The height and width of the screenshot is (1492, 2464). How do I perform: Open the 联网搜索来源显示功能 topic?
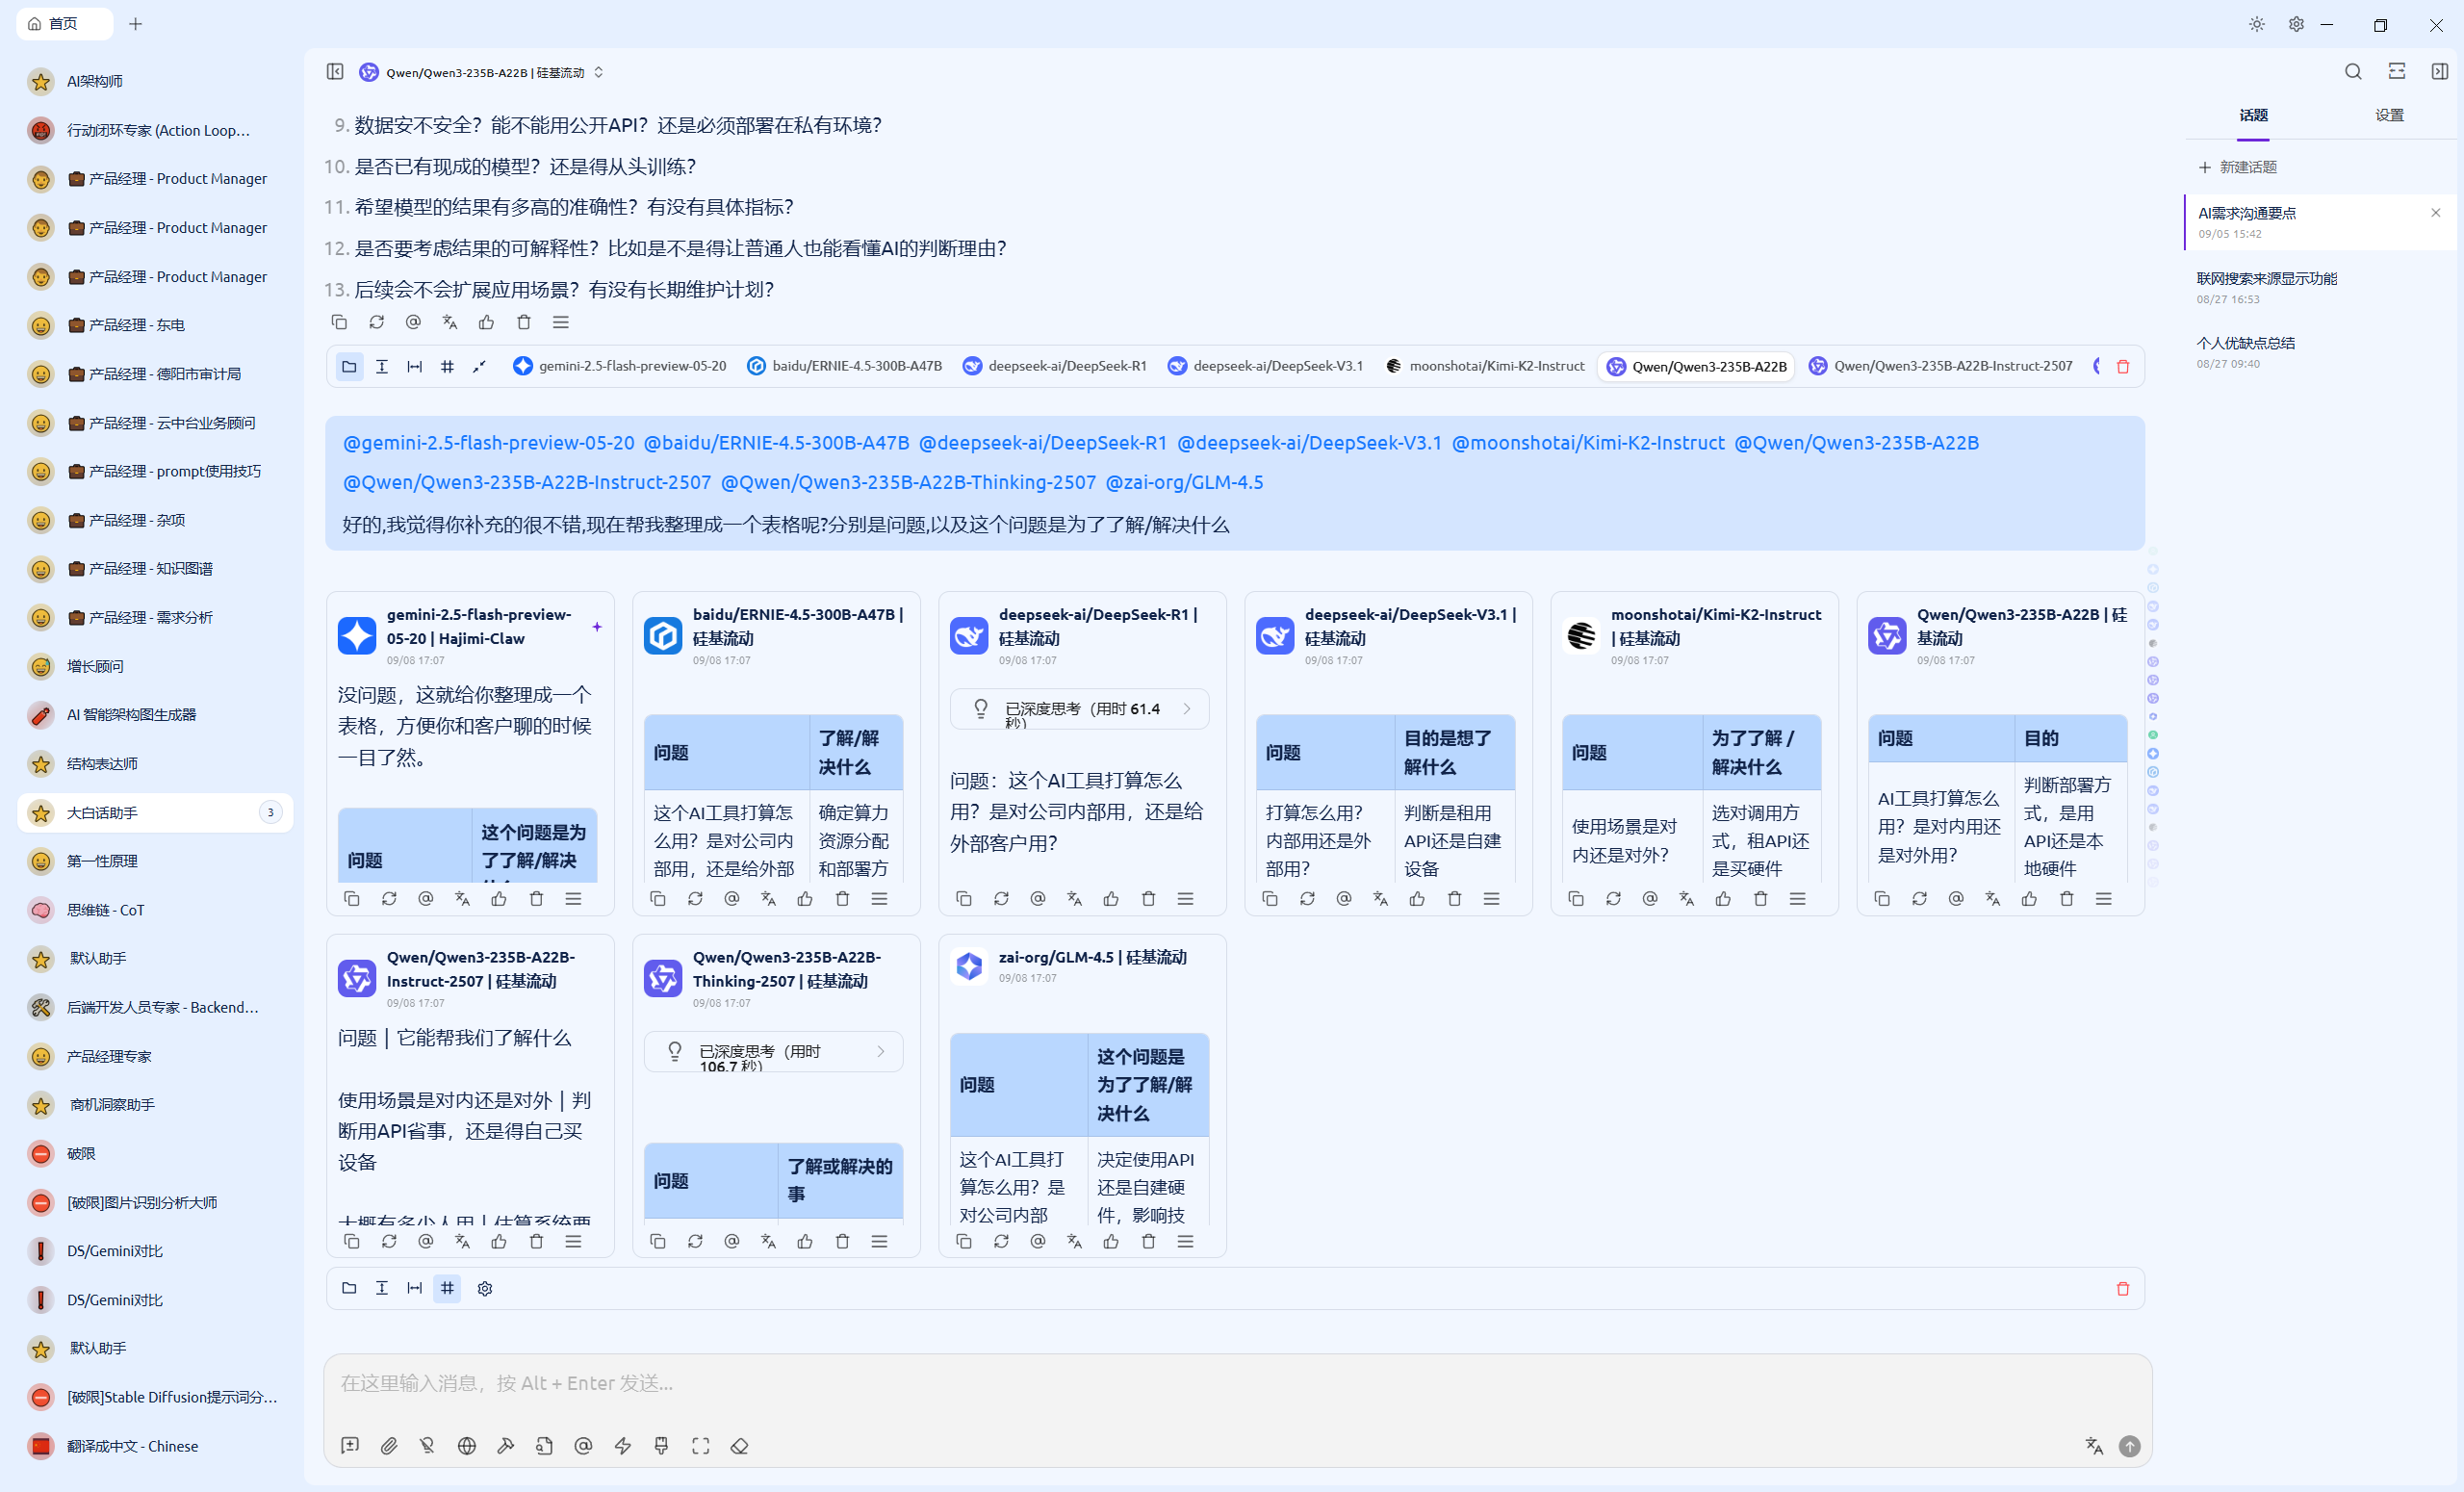pyautogui.click(x=2266, y=279)
